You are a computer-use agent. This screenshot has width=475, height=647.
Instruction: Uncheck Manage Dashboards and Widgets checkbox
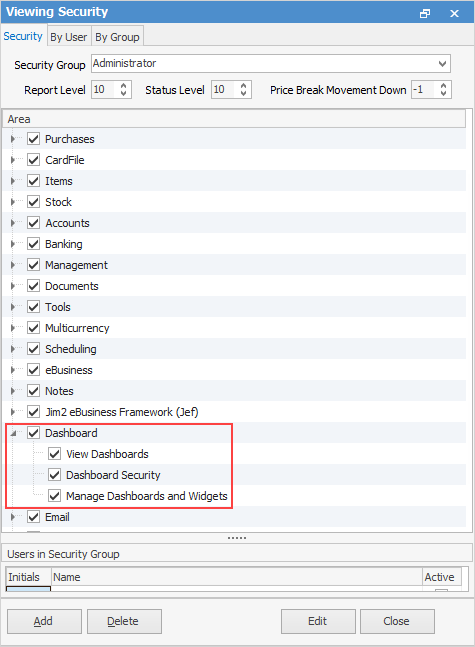[x=54, y=496]
